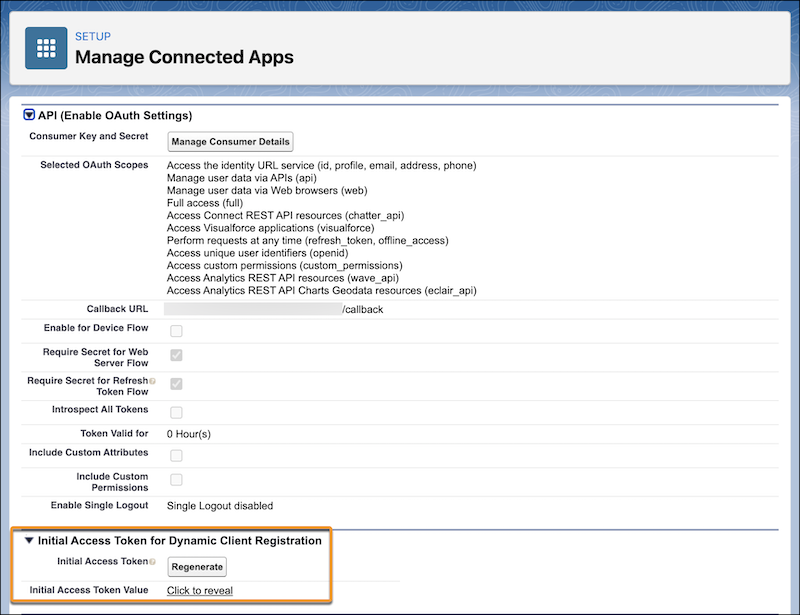This screenshot has height=615, width=800.
Task: Check the Introspect All Tokens box
Action: pos(176,412)
